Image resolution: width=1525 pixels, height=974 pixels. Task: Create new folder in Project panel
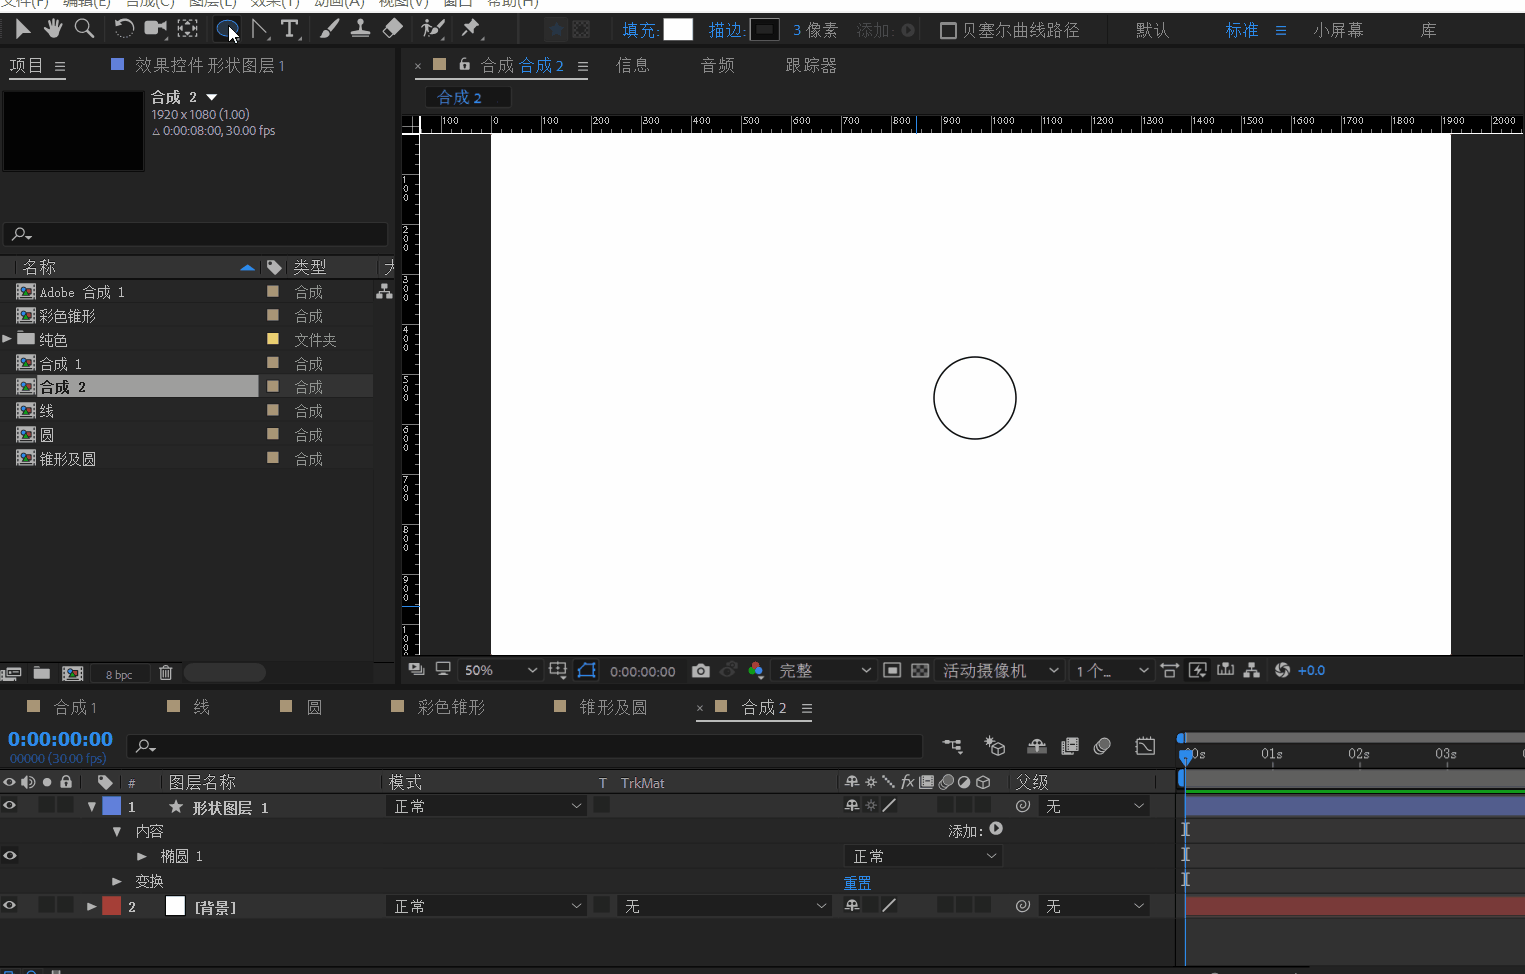(x=42, y=673)
